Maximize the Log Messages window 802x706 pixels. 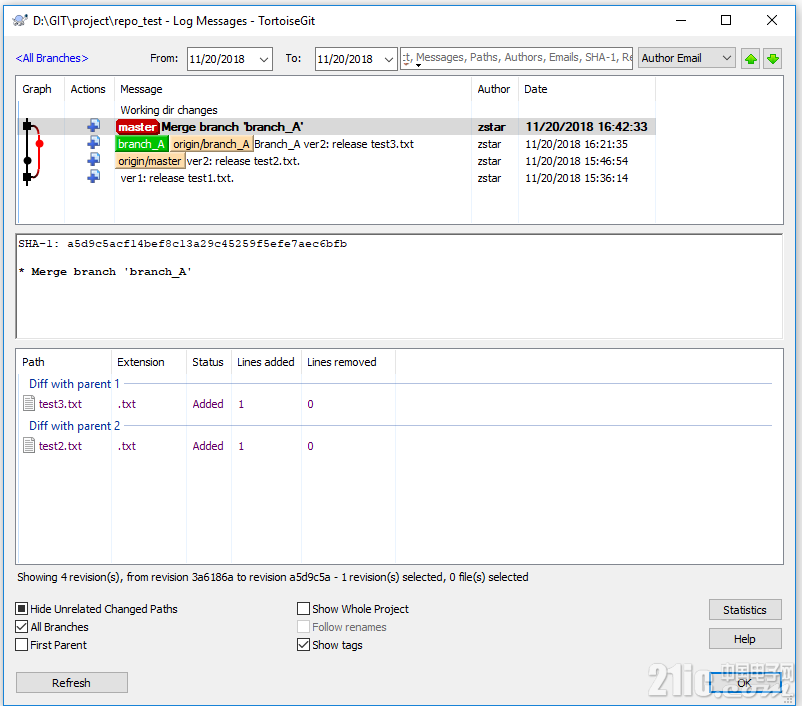point(726,20)
